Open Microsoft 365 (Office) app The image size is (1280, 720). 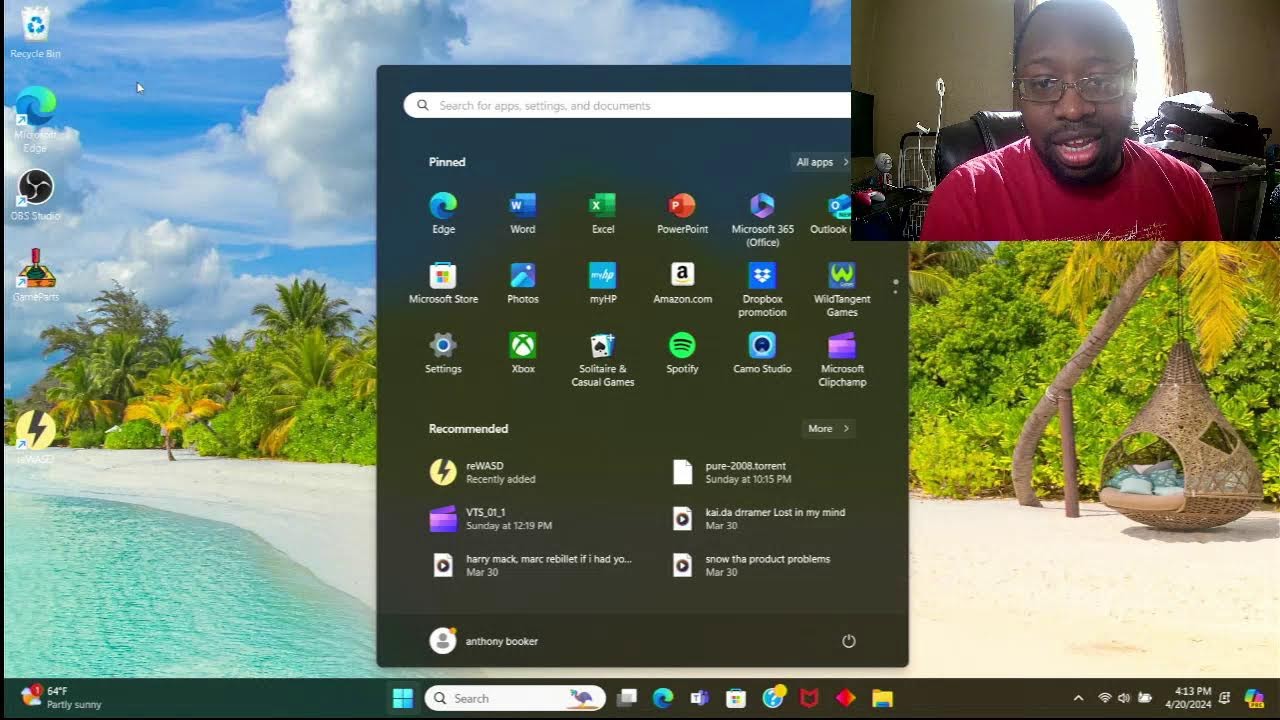(762, 220)
